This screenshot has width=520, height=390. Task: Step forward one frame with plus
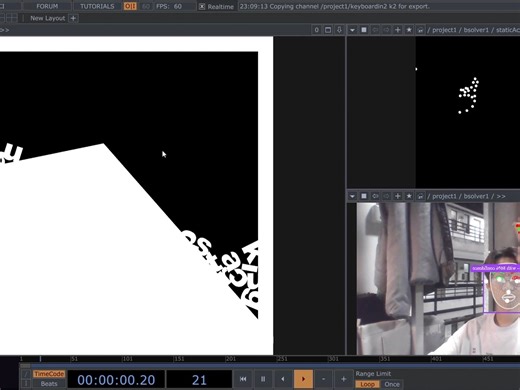point(343,379)
